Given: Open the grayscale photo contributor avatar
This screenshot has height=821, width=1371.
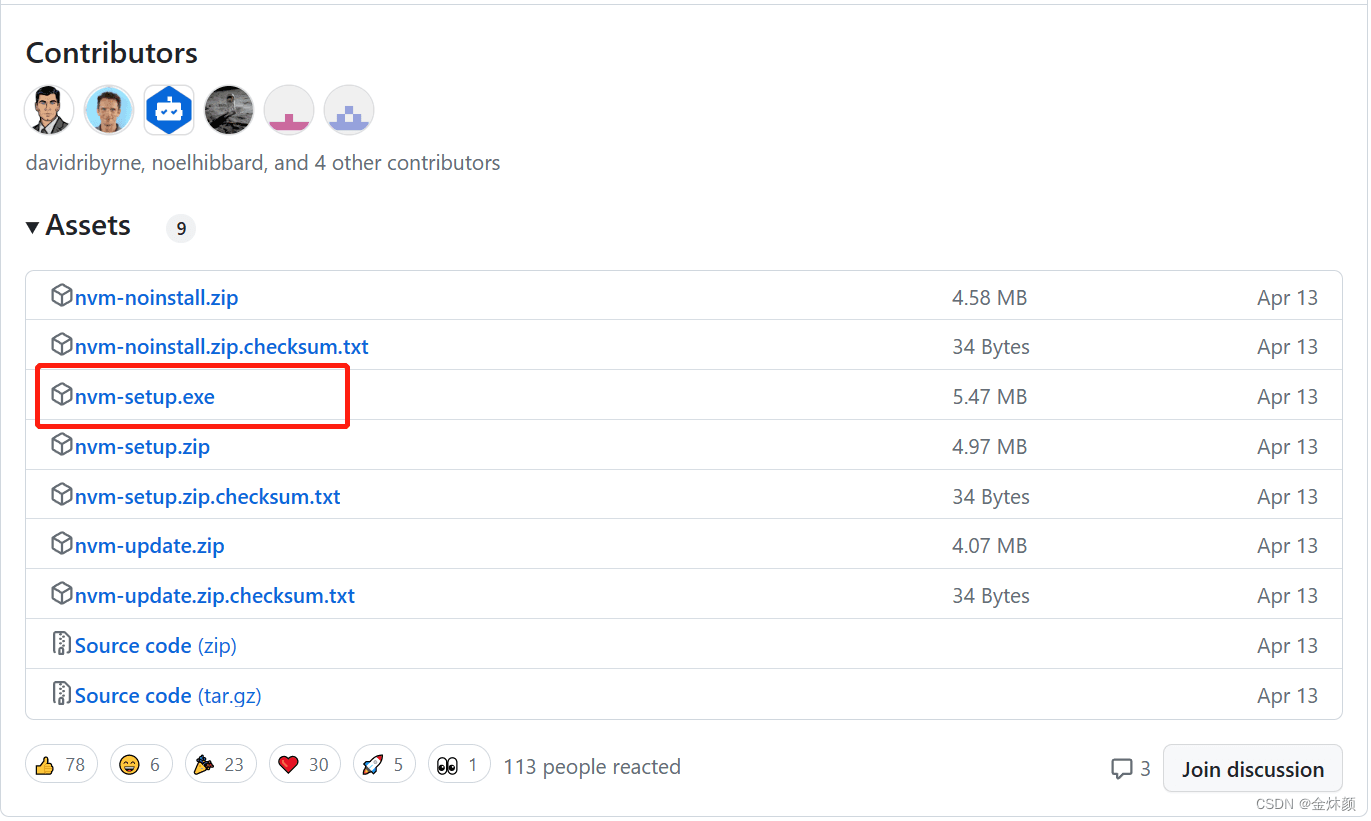Looking at the screenshot, I should coord(229,110).
